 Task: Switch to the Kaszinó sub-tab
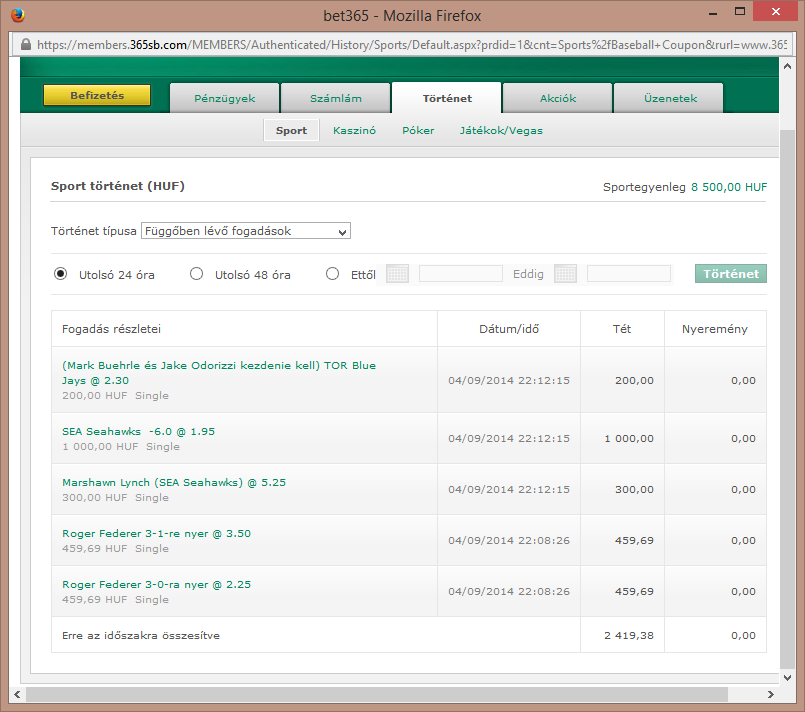[x=354, y=130]
